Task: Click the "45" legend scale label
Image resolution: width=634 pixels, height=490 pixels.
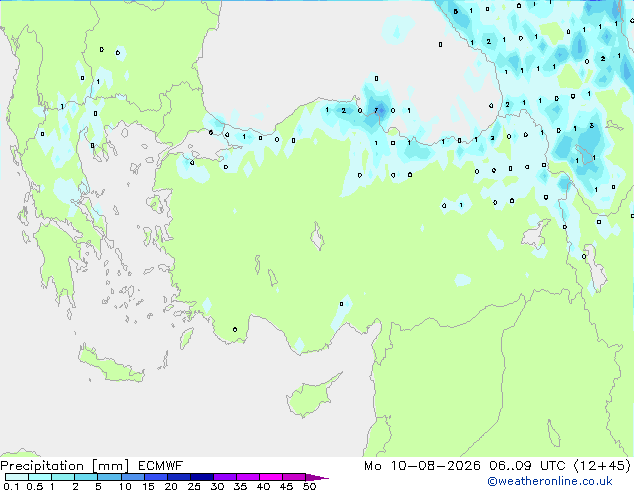Action: 286,486
